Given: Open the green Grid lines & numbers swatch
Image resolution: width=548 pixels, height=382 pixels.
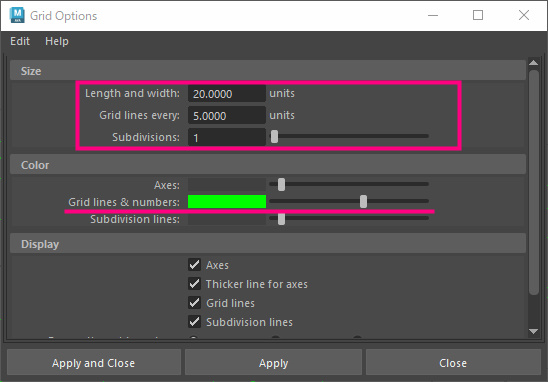Looking at the screenshot, I should 227,202.
